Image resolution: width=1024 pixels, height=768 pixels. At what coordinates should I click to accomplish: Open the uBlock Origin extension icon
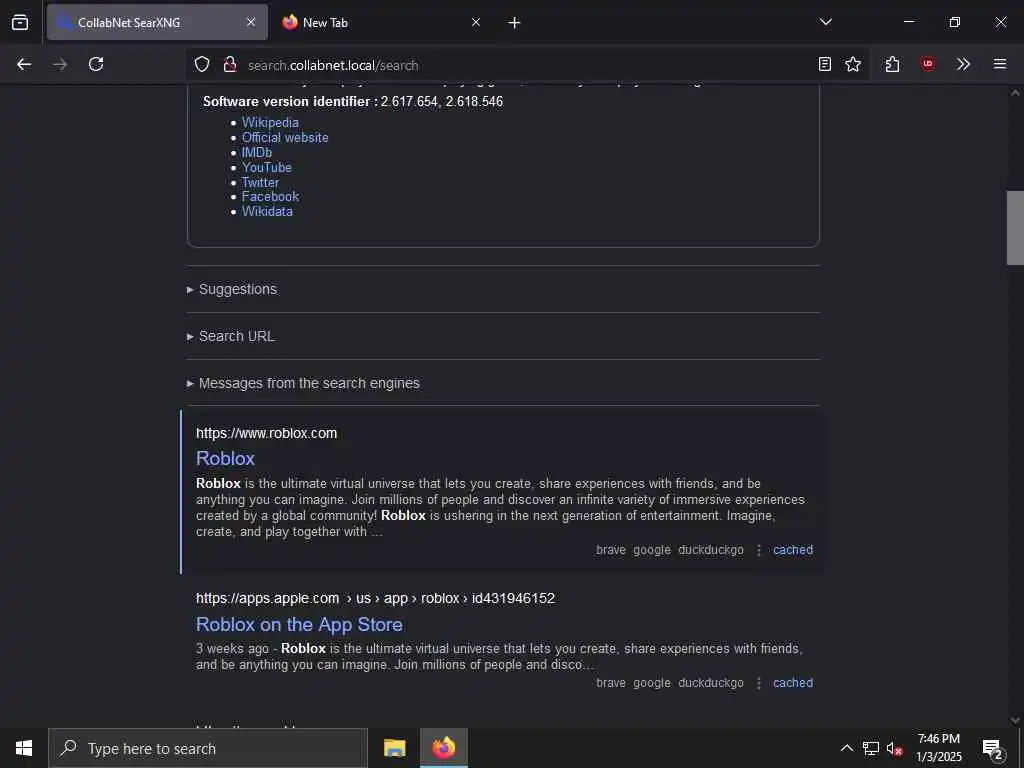[928, 64]
